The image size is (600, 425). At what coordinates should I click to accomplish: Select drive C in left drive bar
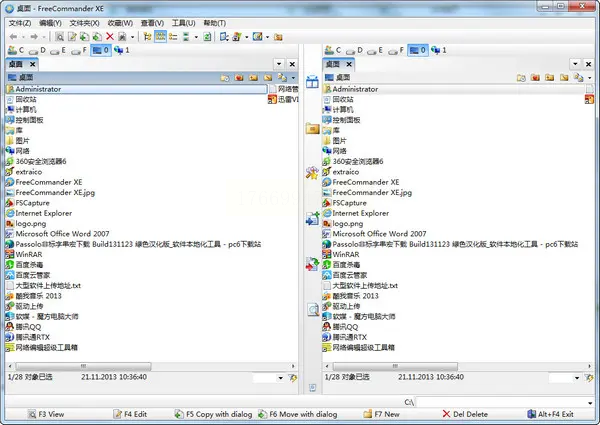pos(16,50)
